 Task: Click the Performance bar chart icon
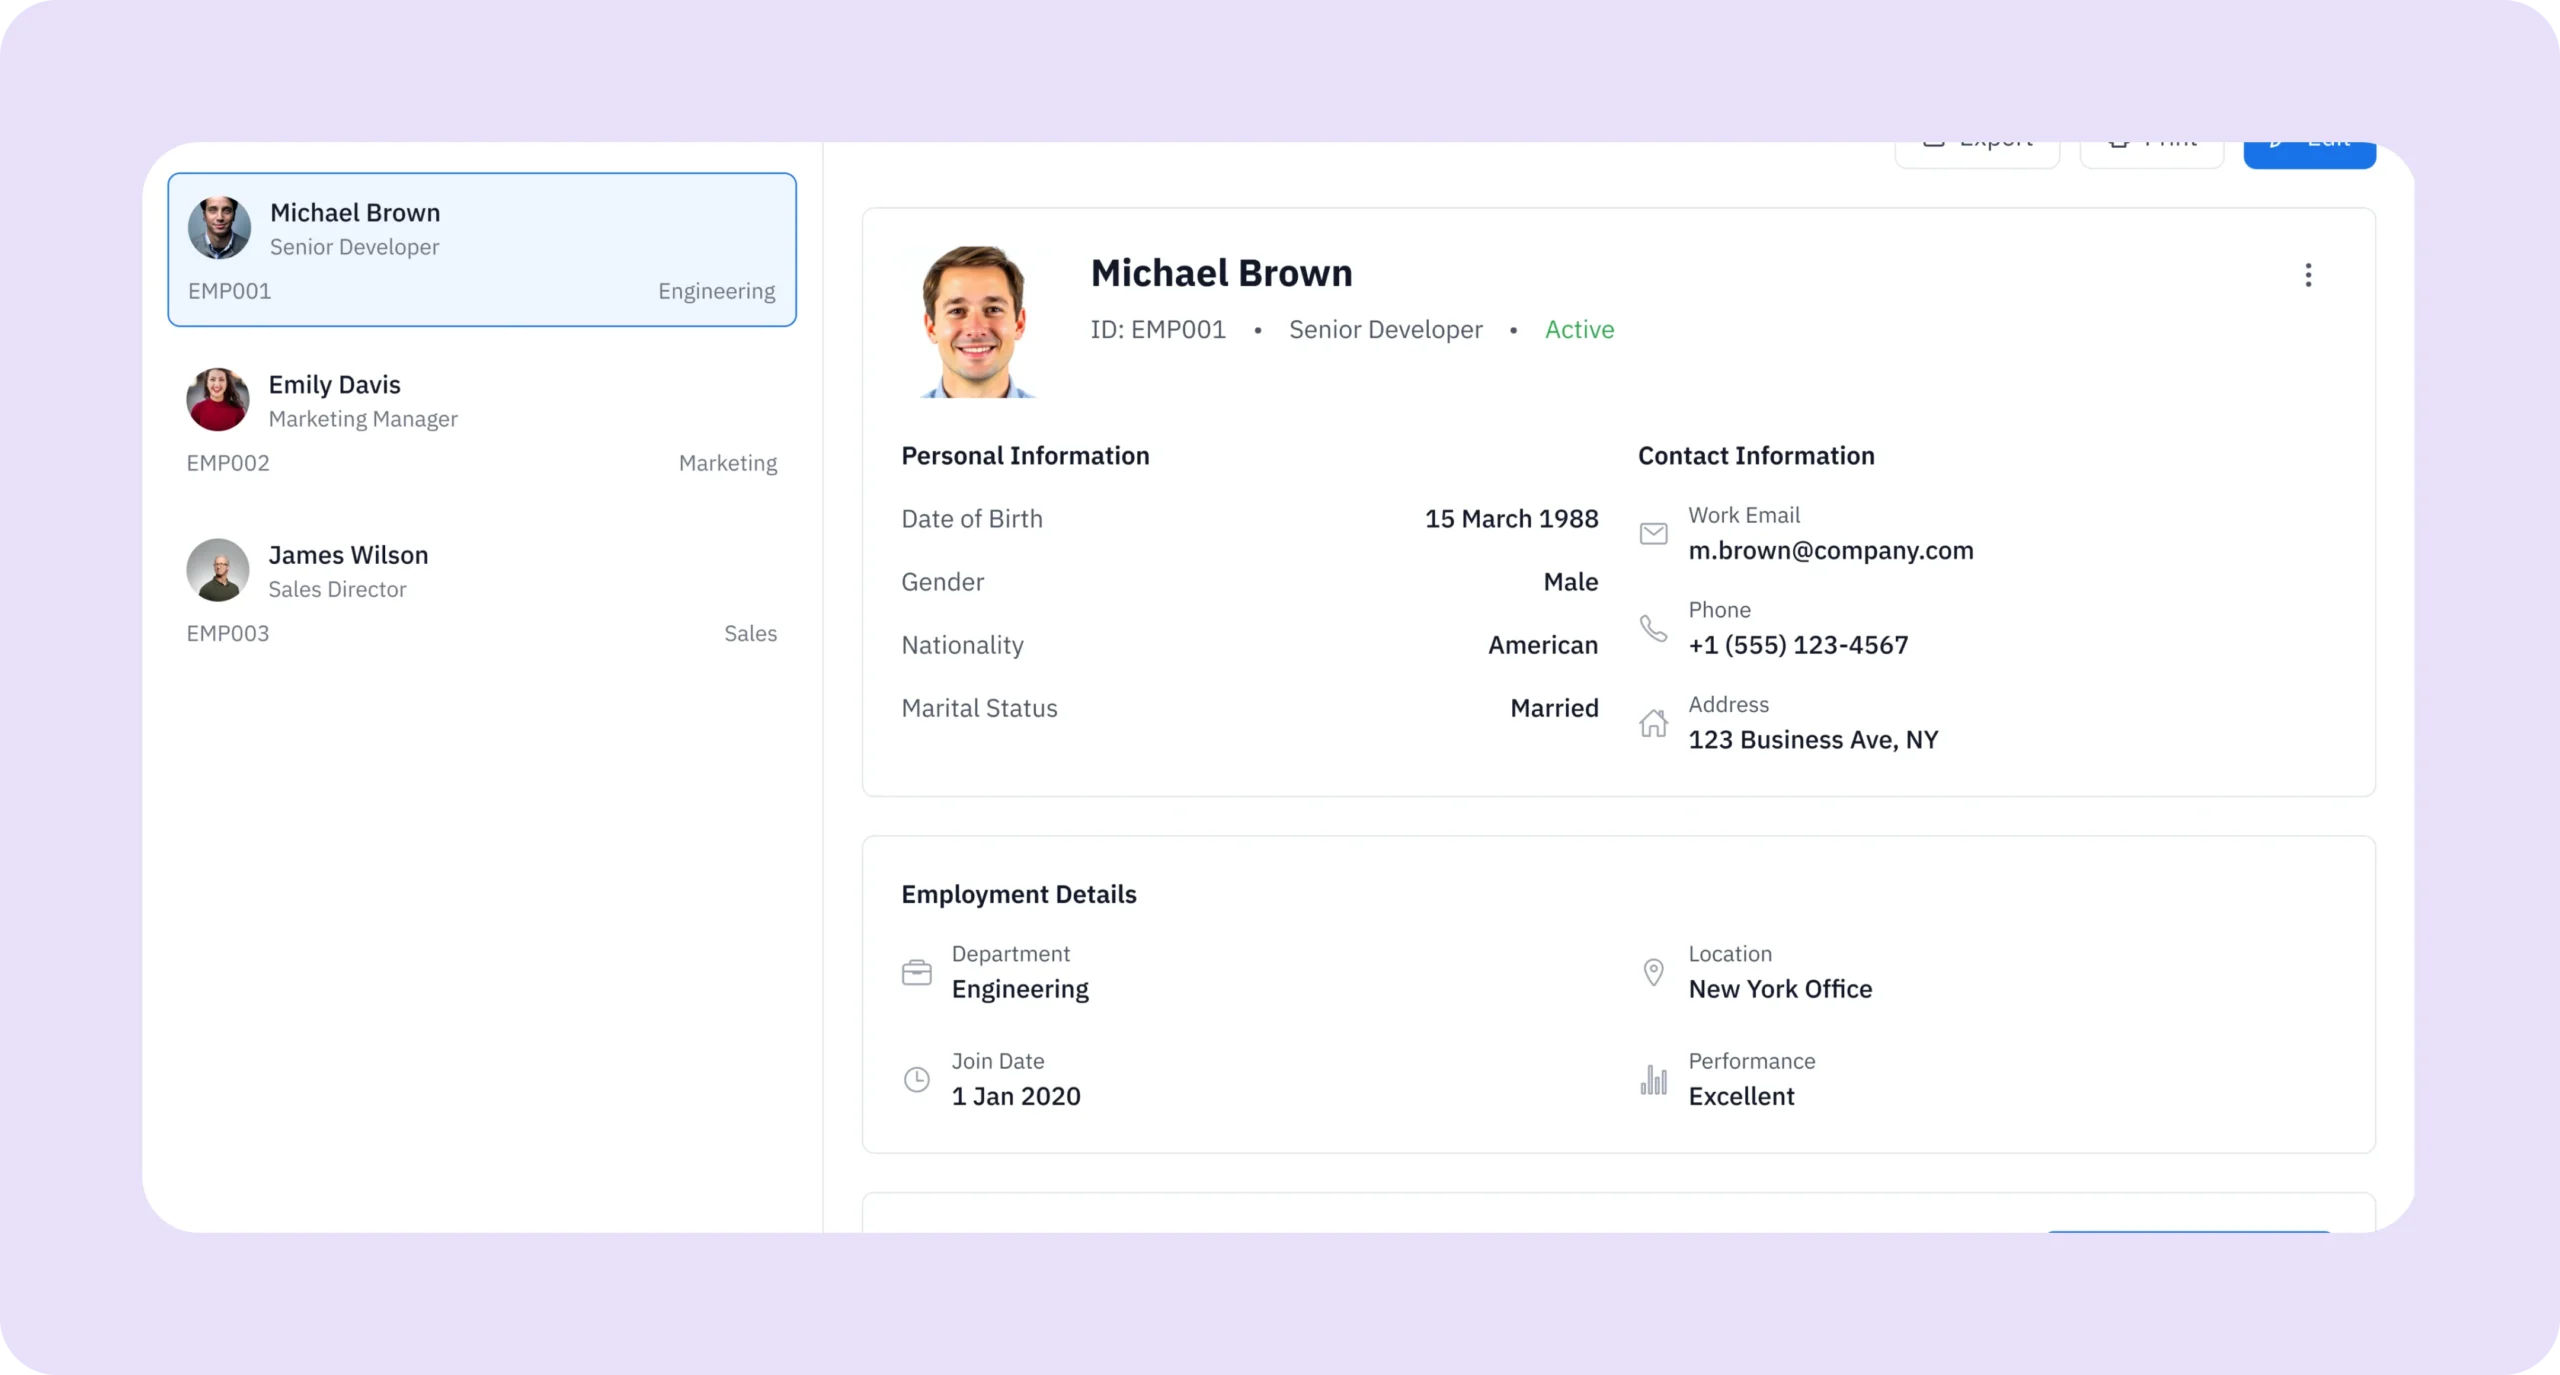click(x=1653, y=1079)
